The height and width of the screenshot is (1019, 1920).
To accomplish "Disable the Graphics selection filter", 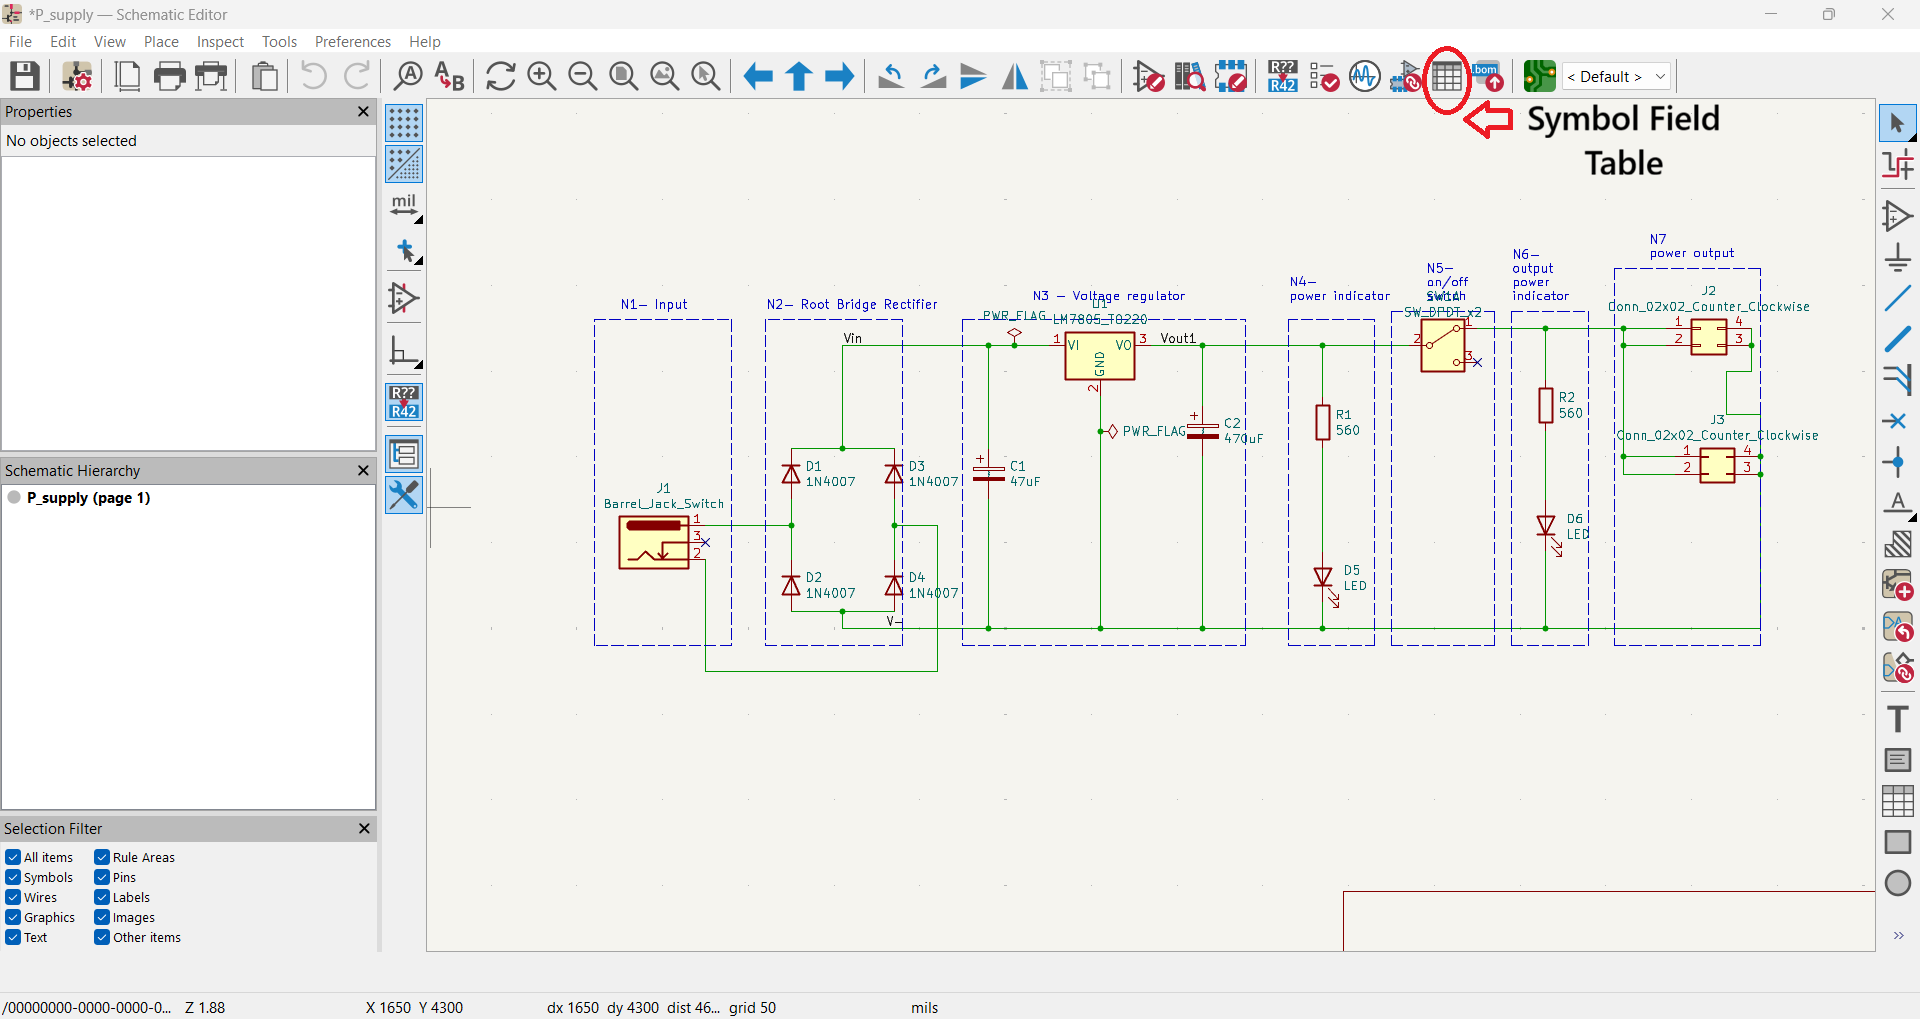I will point(13,917).
